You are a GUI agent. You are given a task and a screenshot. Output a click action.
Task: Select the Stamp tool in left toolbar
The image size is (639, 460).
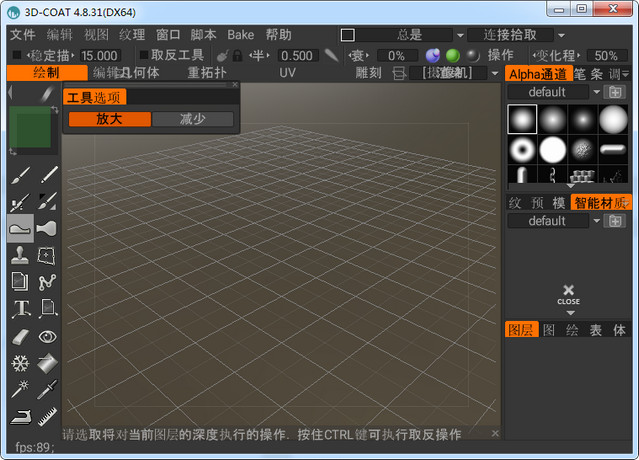tap(20, 256)
